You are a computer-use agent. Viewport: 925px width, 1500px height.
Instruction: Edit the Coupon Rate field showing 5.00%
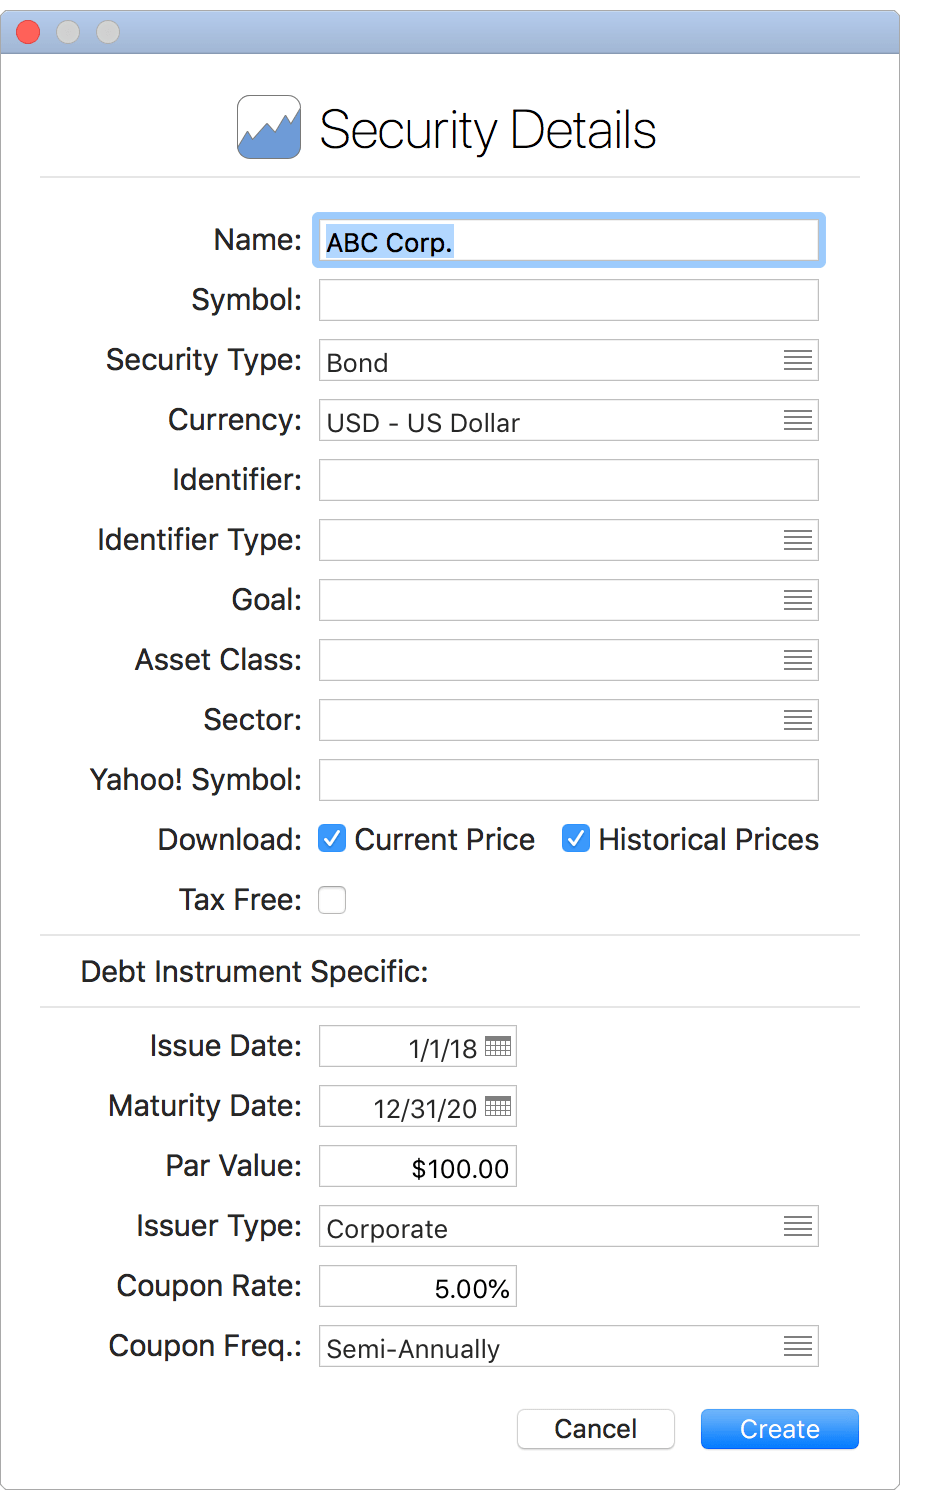(417, 1286)
